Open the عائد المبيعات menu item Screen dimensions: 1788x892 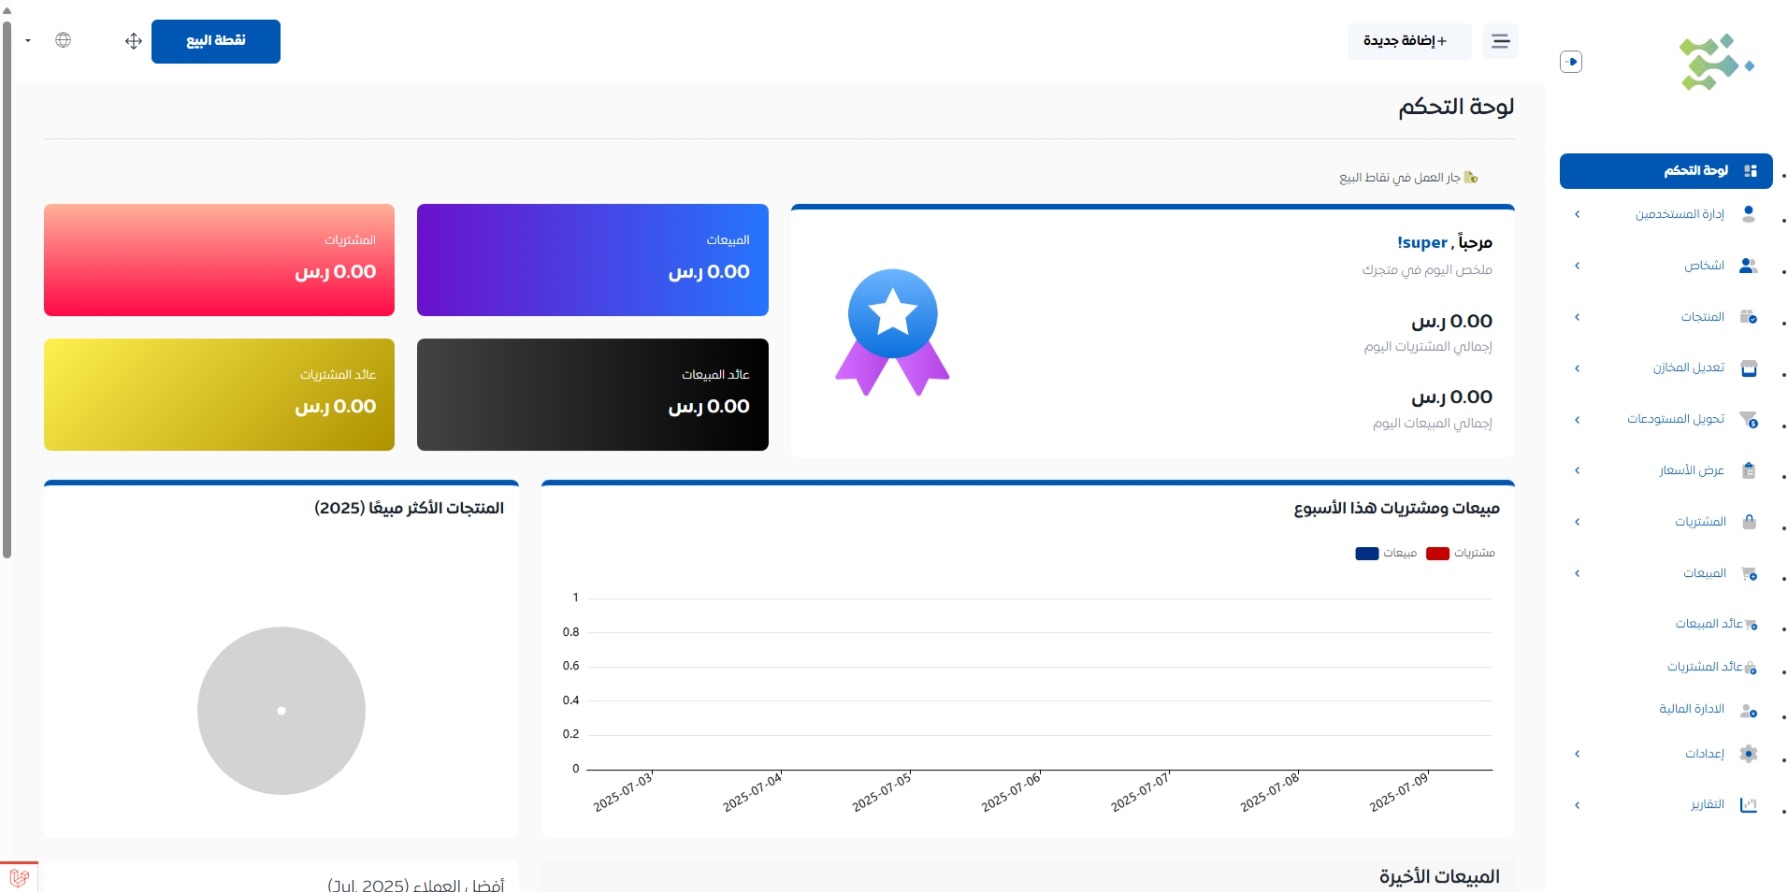(1708, 624)
